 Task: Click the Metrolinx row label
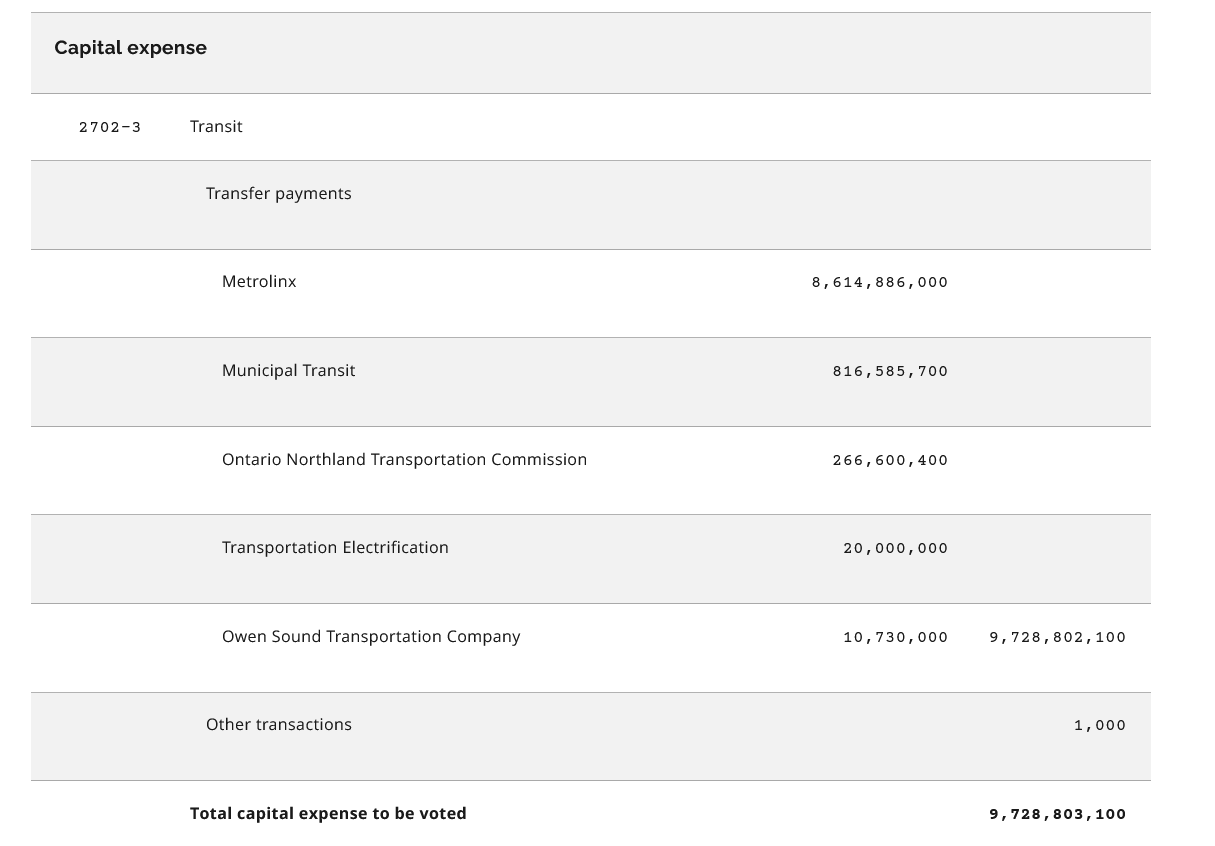coord(259,282)
